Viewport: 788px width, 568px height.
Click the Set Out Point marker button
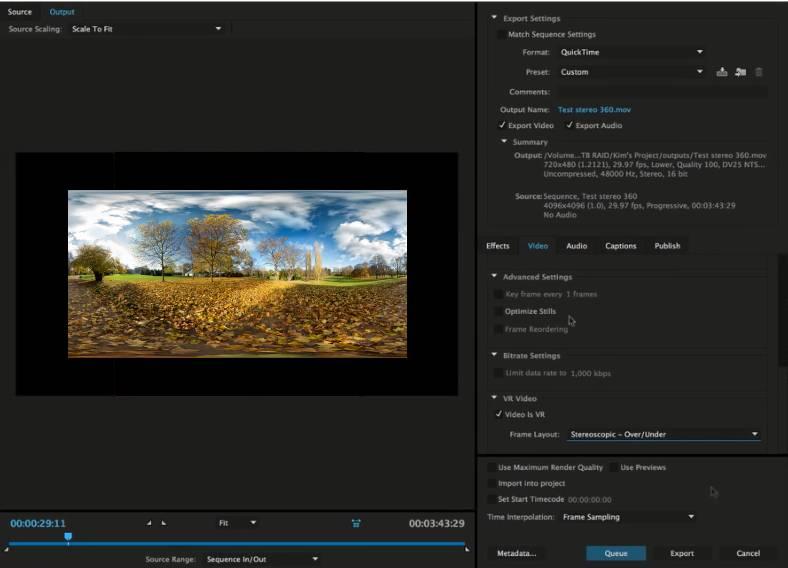pyautogui.click(x=164, y=523)
